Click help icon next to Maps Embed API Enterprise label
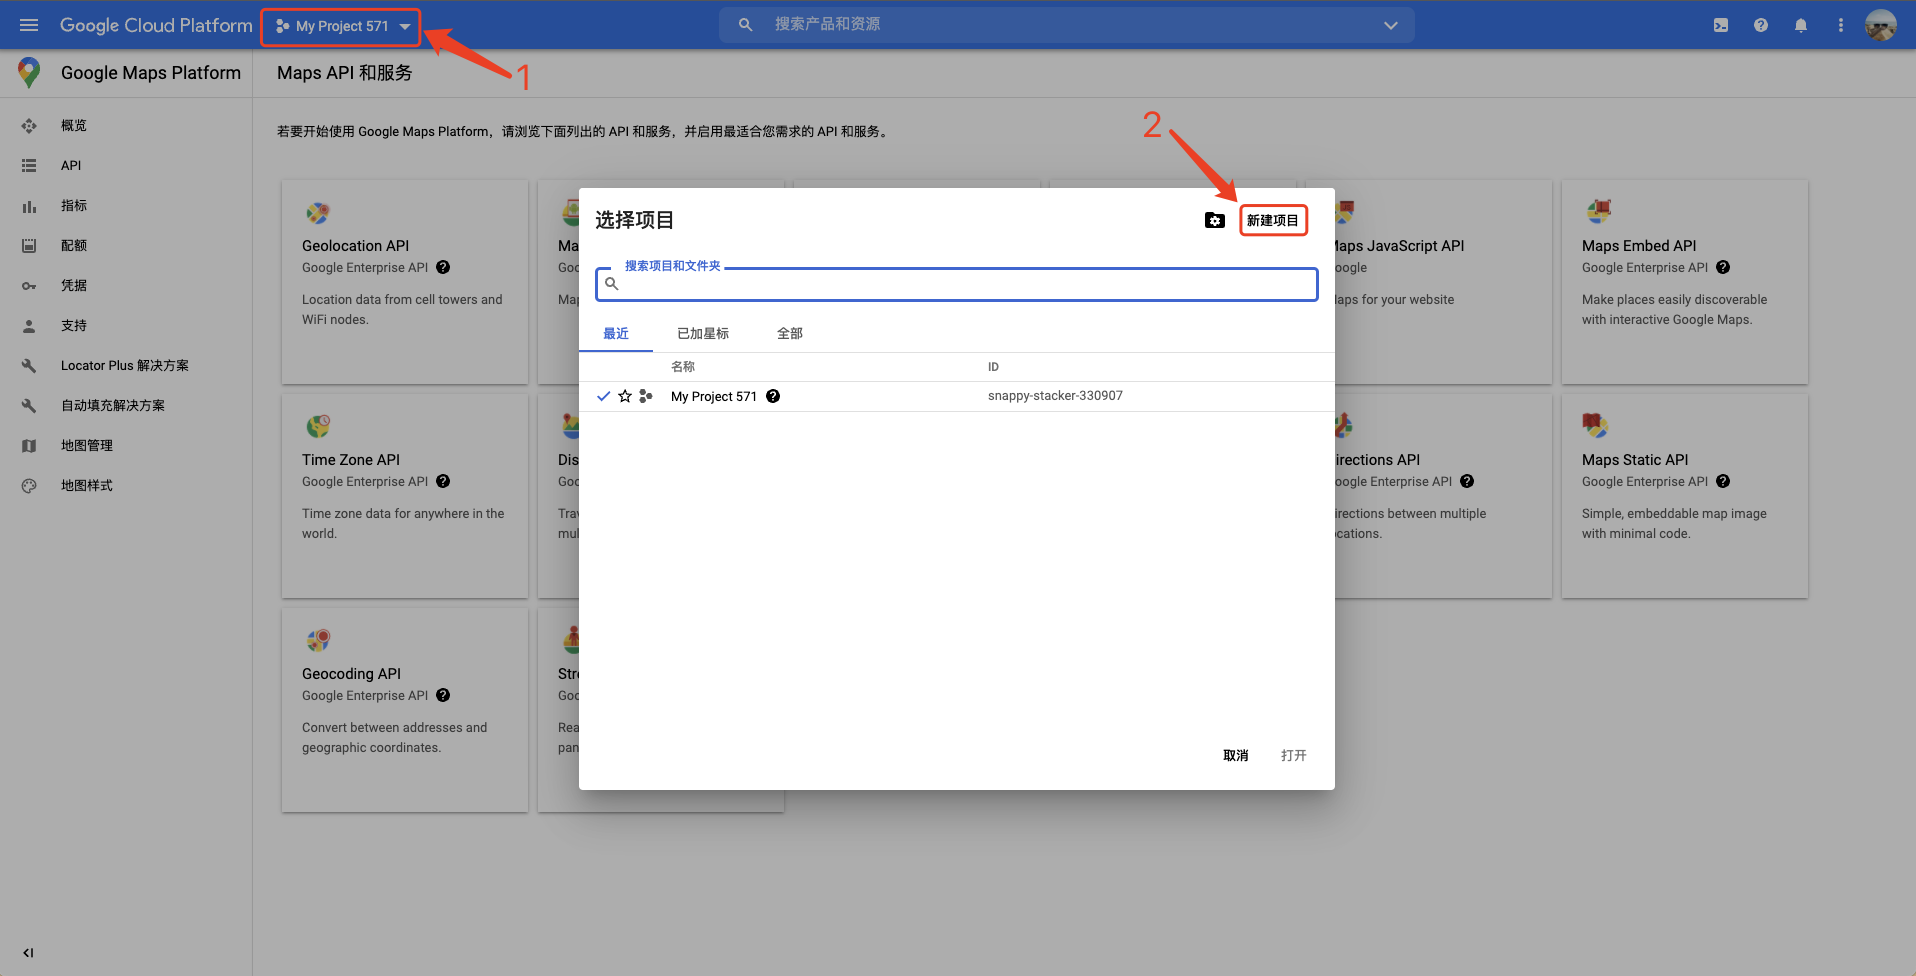 point(1723,267)
